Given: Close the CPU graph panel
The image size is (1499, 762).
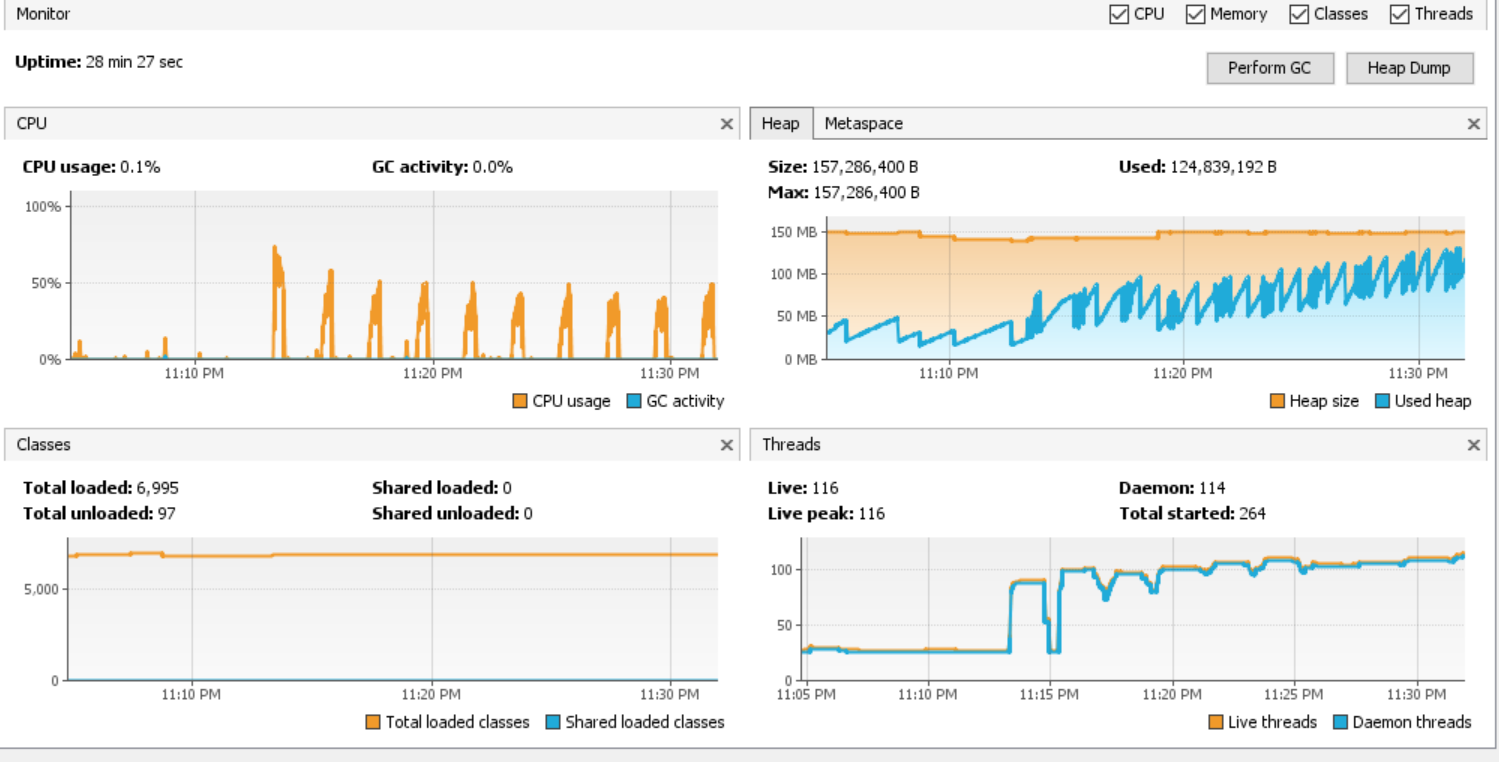Looking at the screenshot, I should [727, 124].
